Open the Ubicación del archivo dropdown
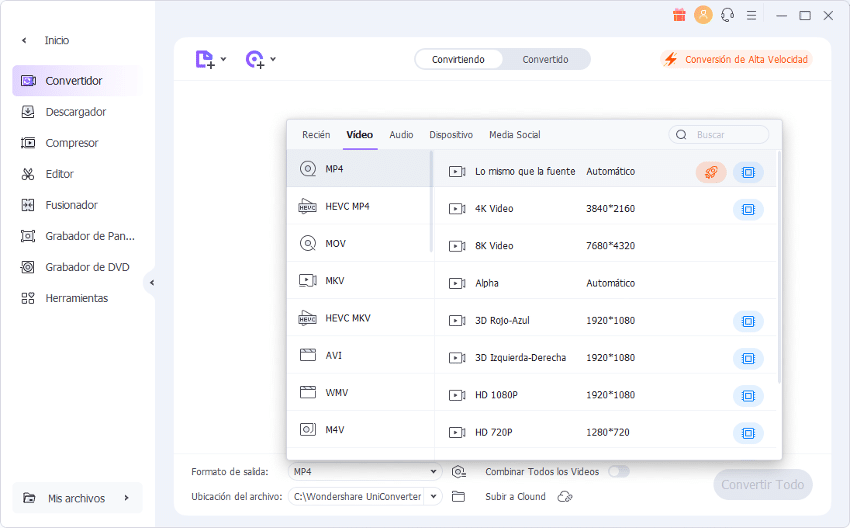Viewport: 850px width, 528px height. point(433,496)
